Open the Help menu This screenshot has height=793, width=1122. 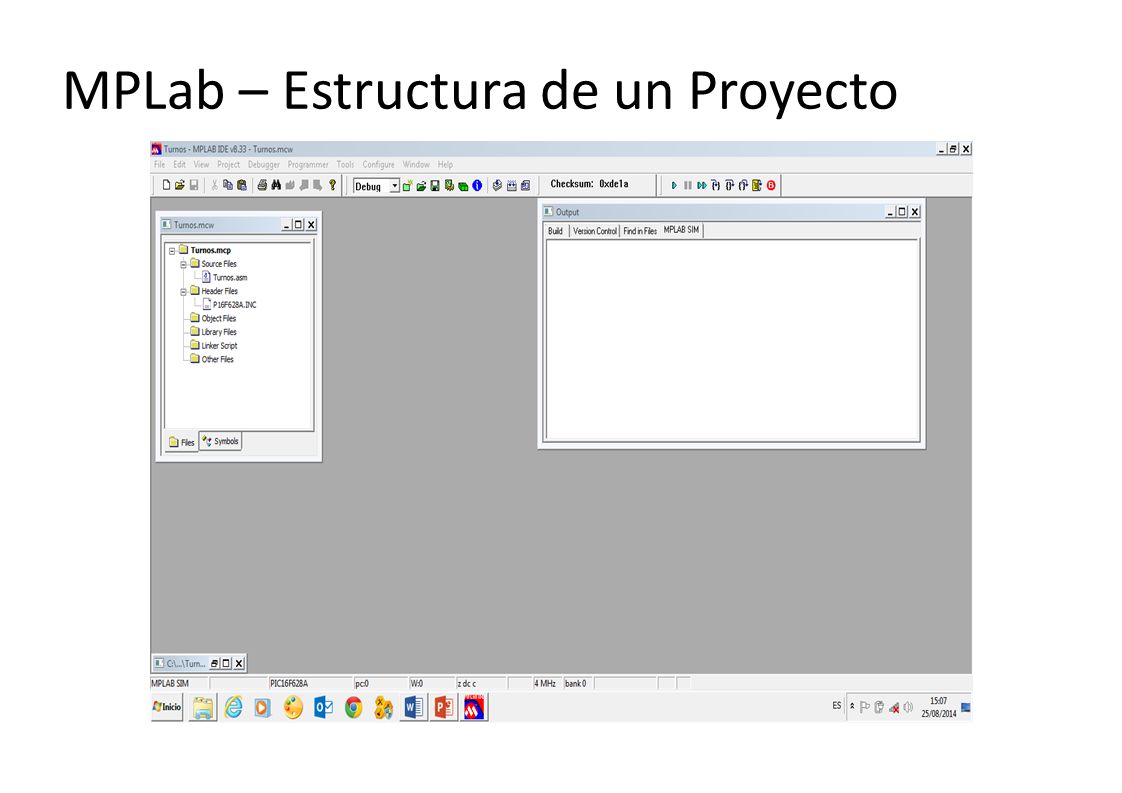pyautogui.click(x=445, y=165)
